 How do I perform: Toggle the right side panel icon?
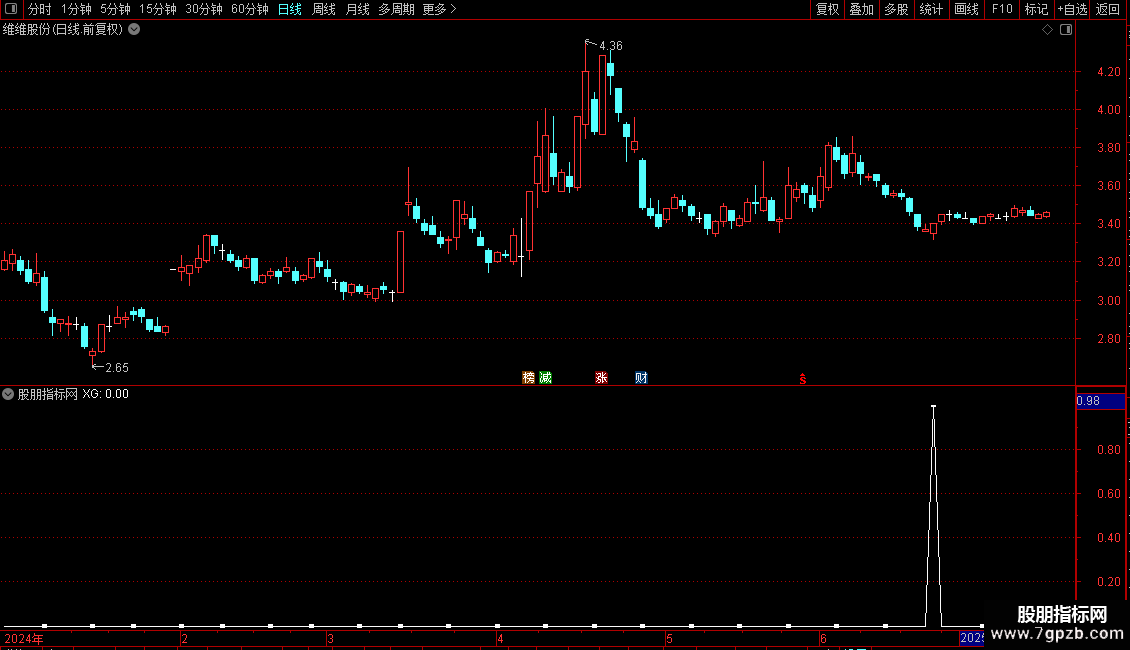[1066, 30]
